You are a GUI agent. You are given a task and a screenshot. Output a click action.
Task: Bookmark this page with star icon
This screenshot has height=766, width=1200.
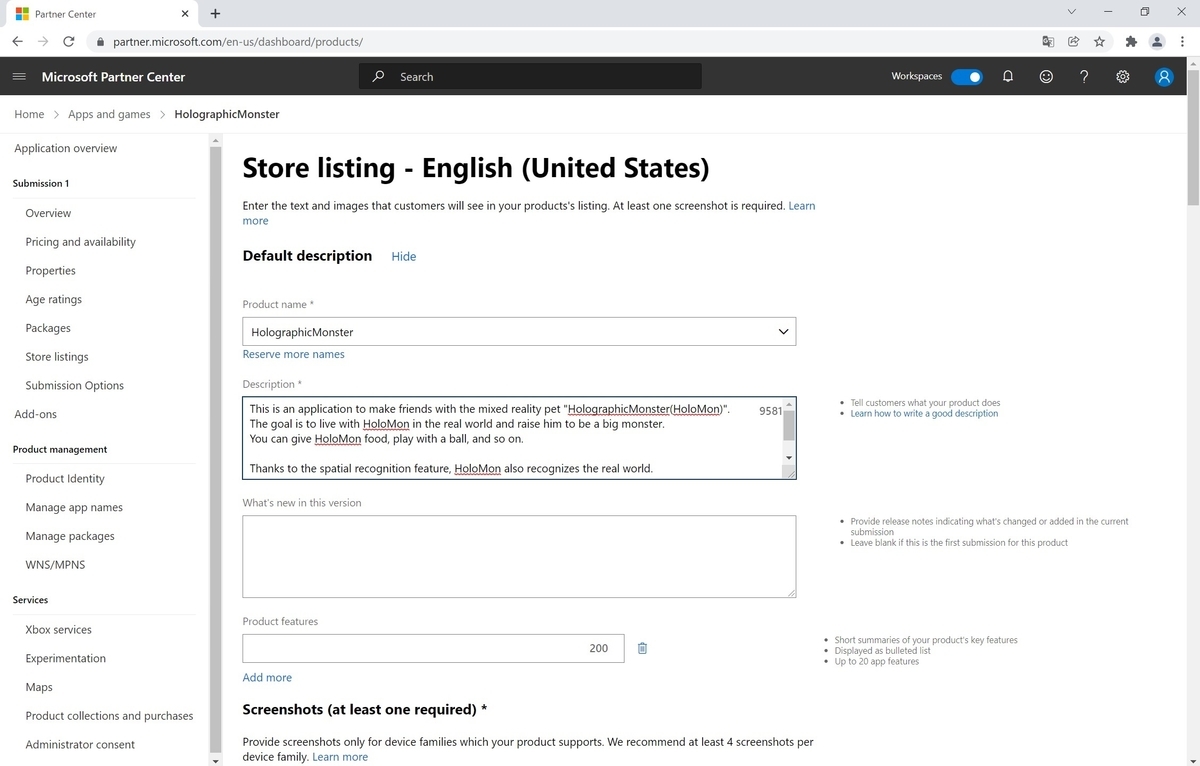pyautogui.click(x=1099, y=41)
